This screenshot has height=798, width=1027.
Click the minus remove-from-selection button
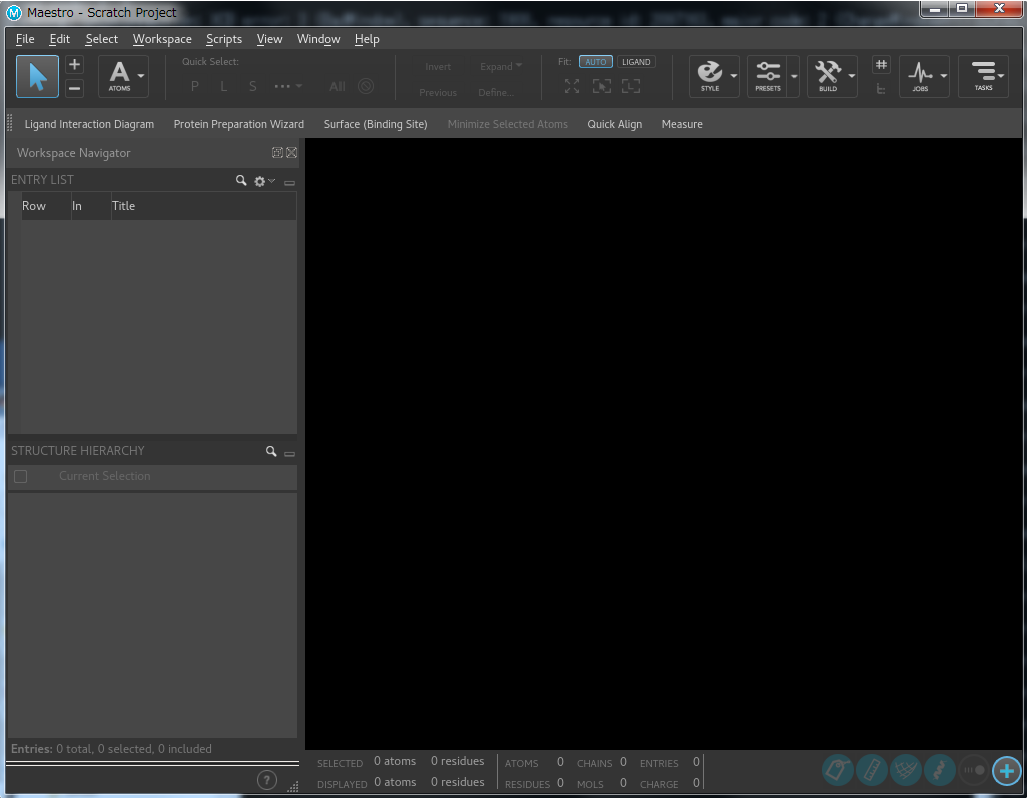click(75, 88)
